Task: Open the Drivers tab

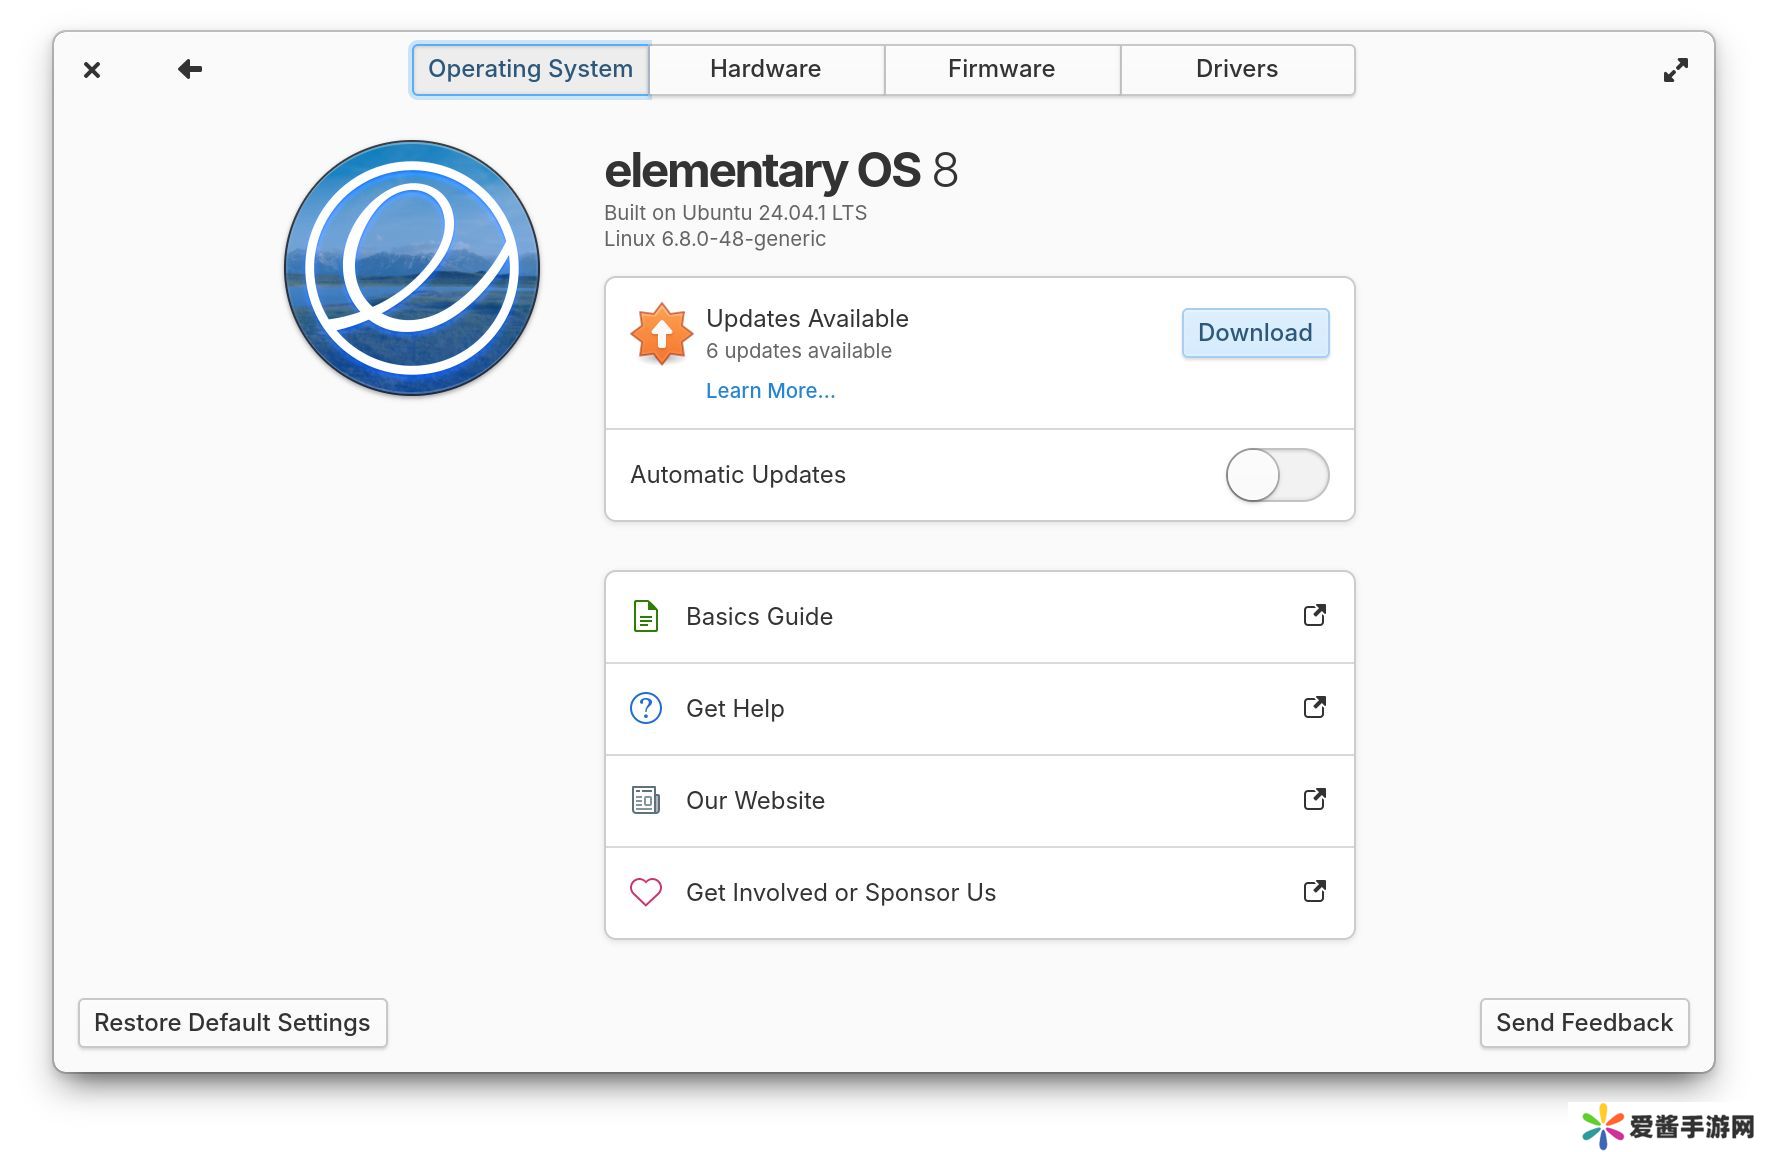Action: (x=1238, y=69)
